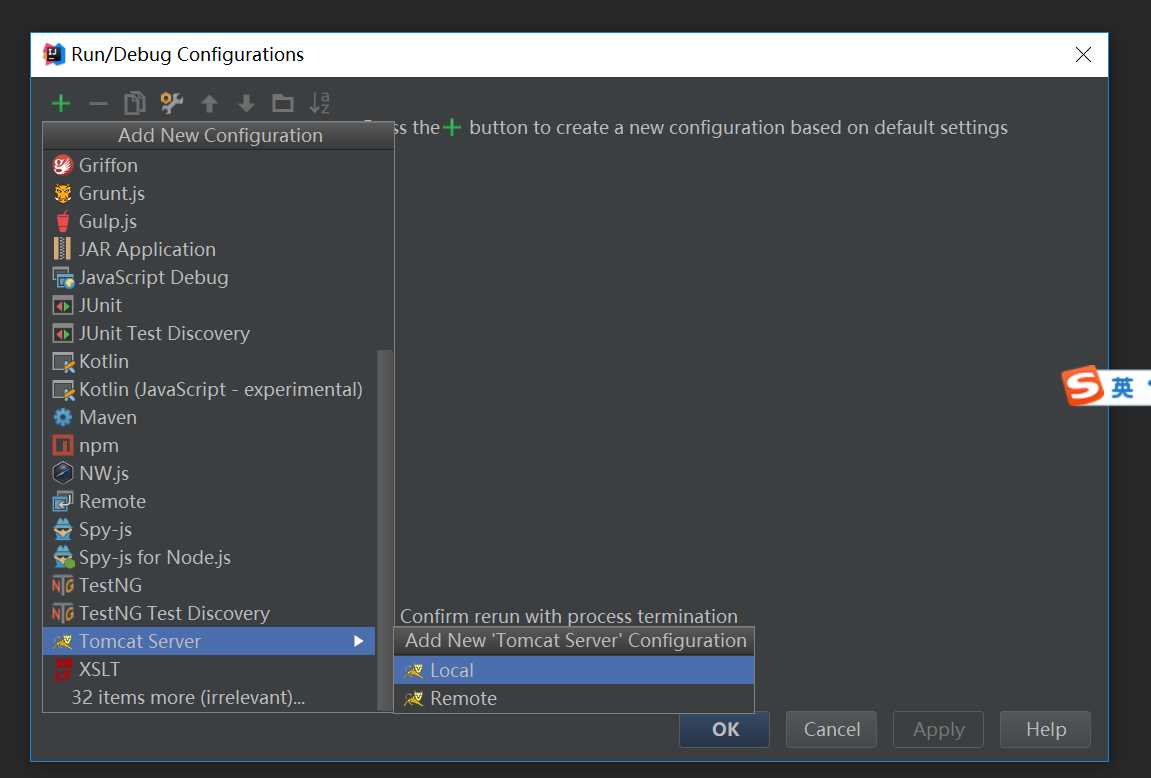Click the Copy Configuration toolbar icon

pos(135,103)
